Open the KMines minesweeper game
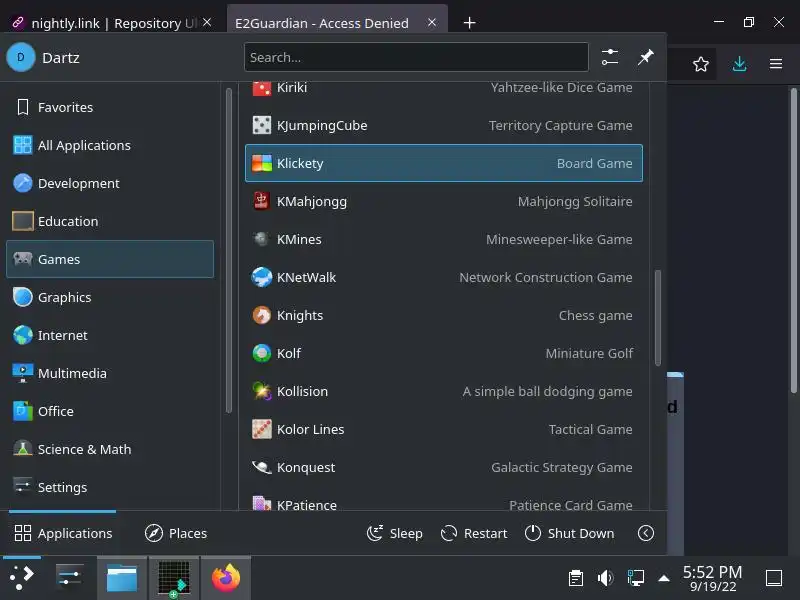This screenshot has width=800, height=600. pos(443,239)
